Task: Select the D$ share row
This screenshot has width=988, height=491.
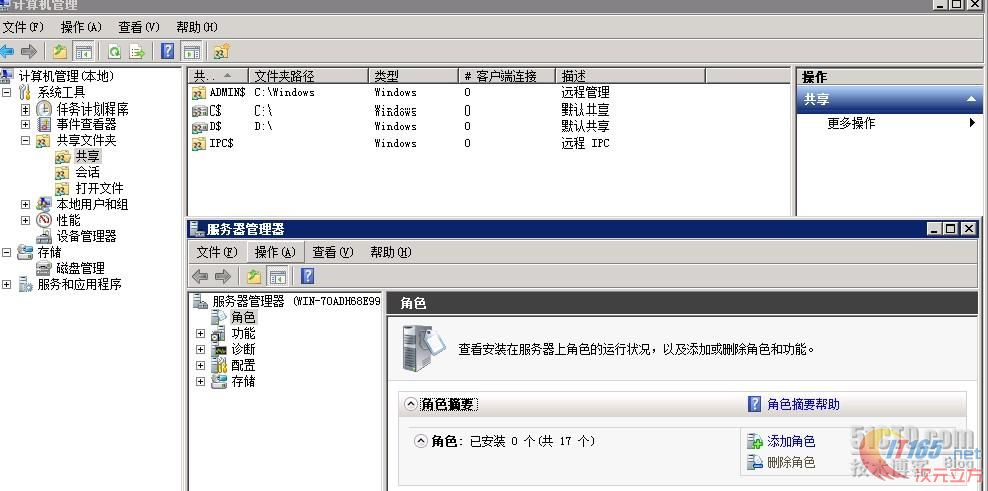Action: point(489,127)
